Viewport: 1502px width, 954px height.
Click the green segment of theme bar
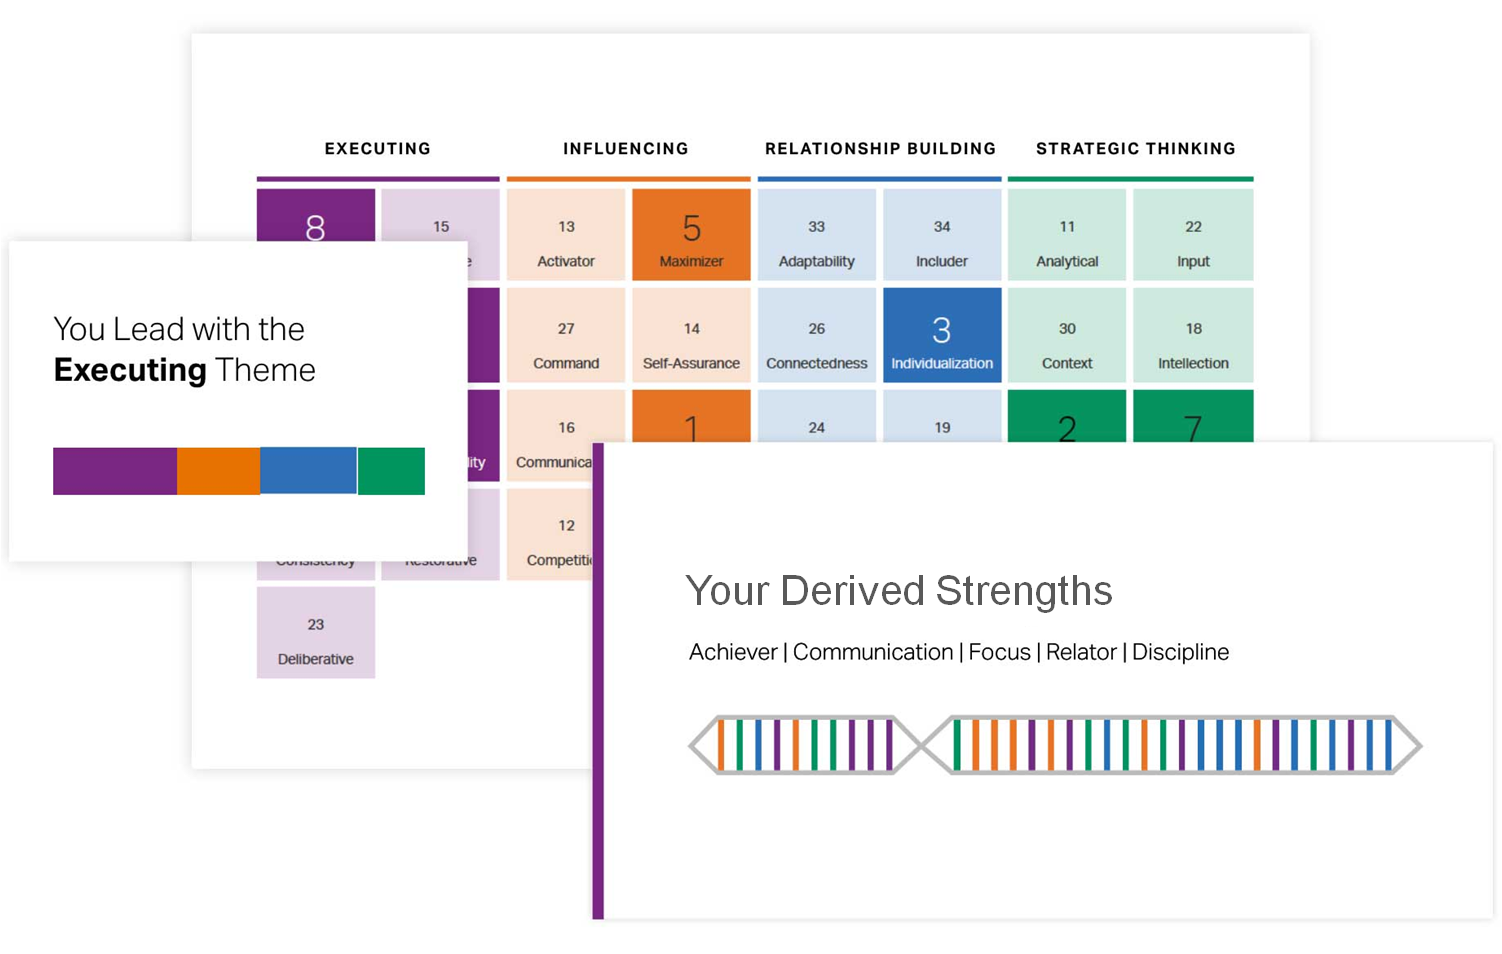391,471
